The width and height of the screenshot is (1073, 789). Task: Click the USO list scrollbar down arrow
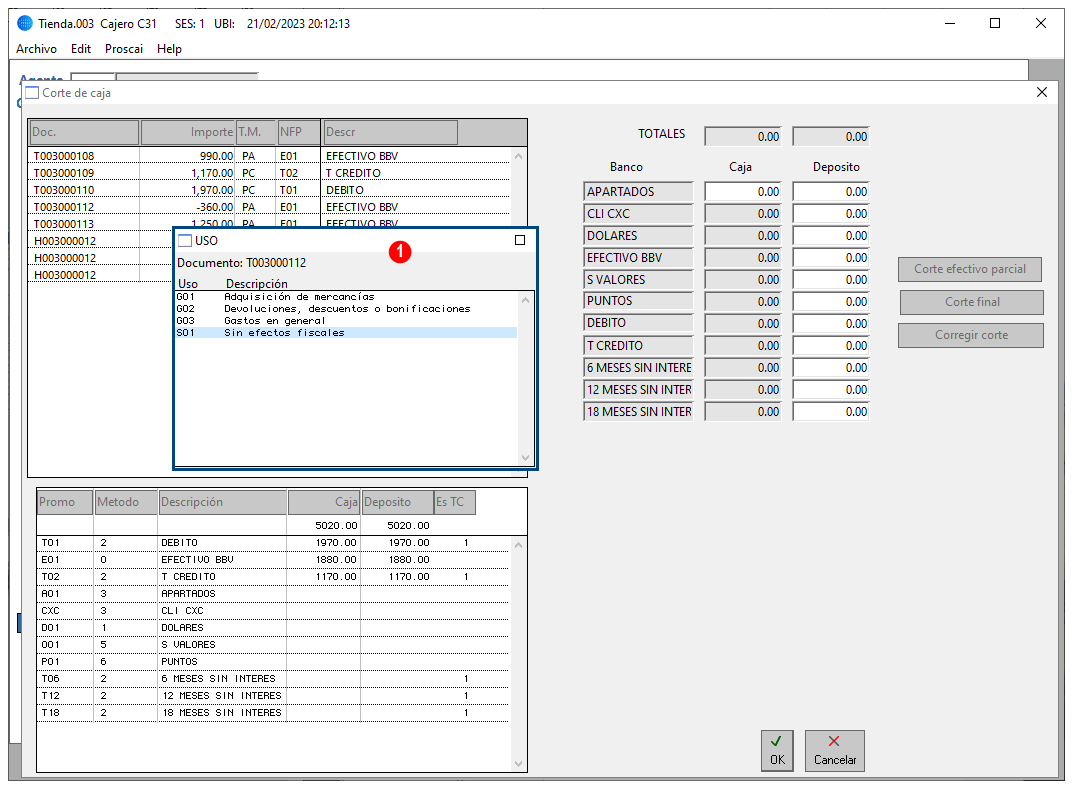526,458
